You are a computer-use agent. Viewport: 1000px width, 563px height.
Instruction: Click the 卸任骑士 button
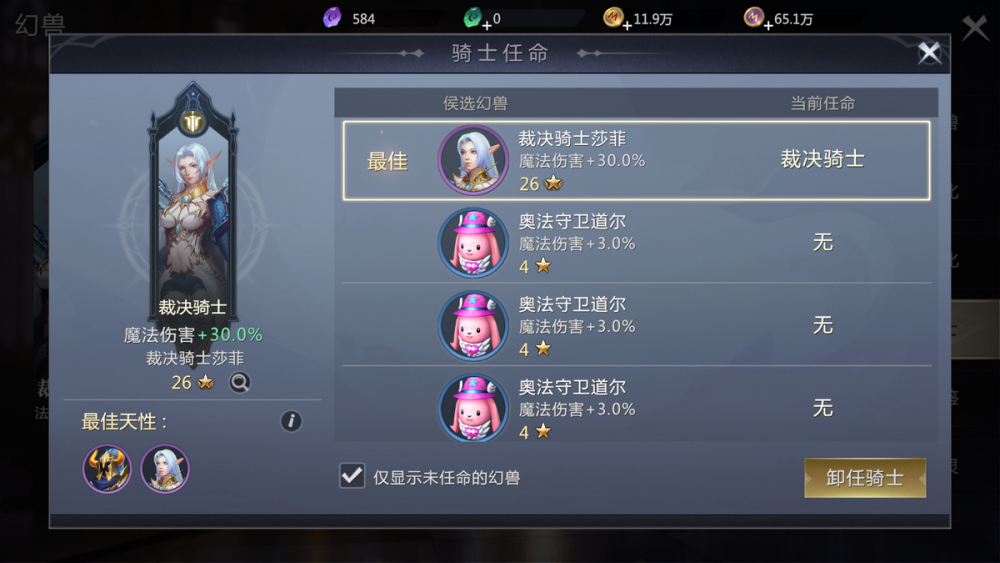click(865, 478)
